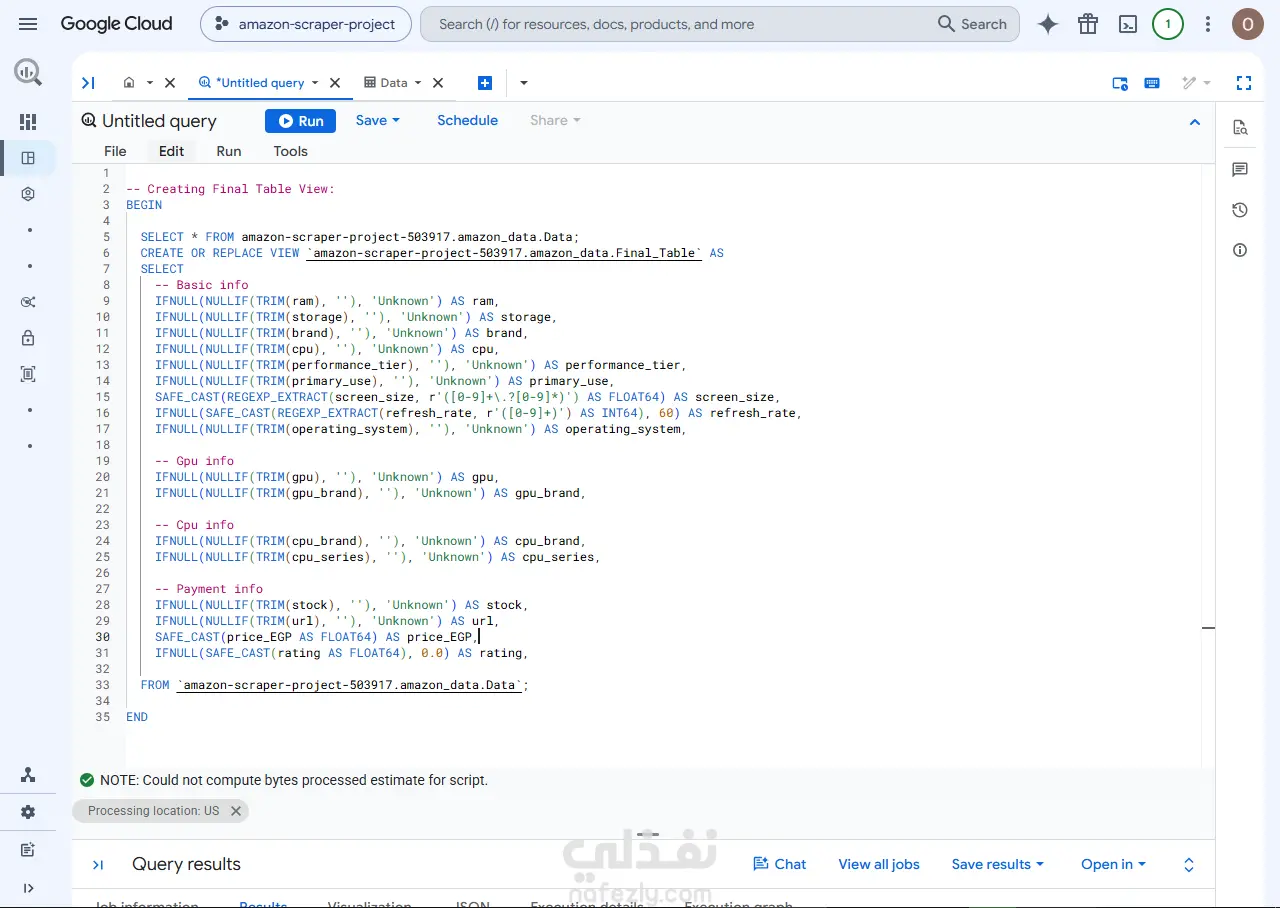Open the amazon-scraper-project project picker

coord(306,24)
